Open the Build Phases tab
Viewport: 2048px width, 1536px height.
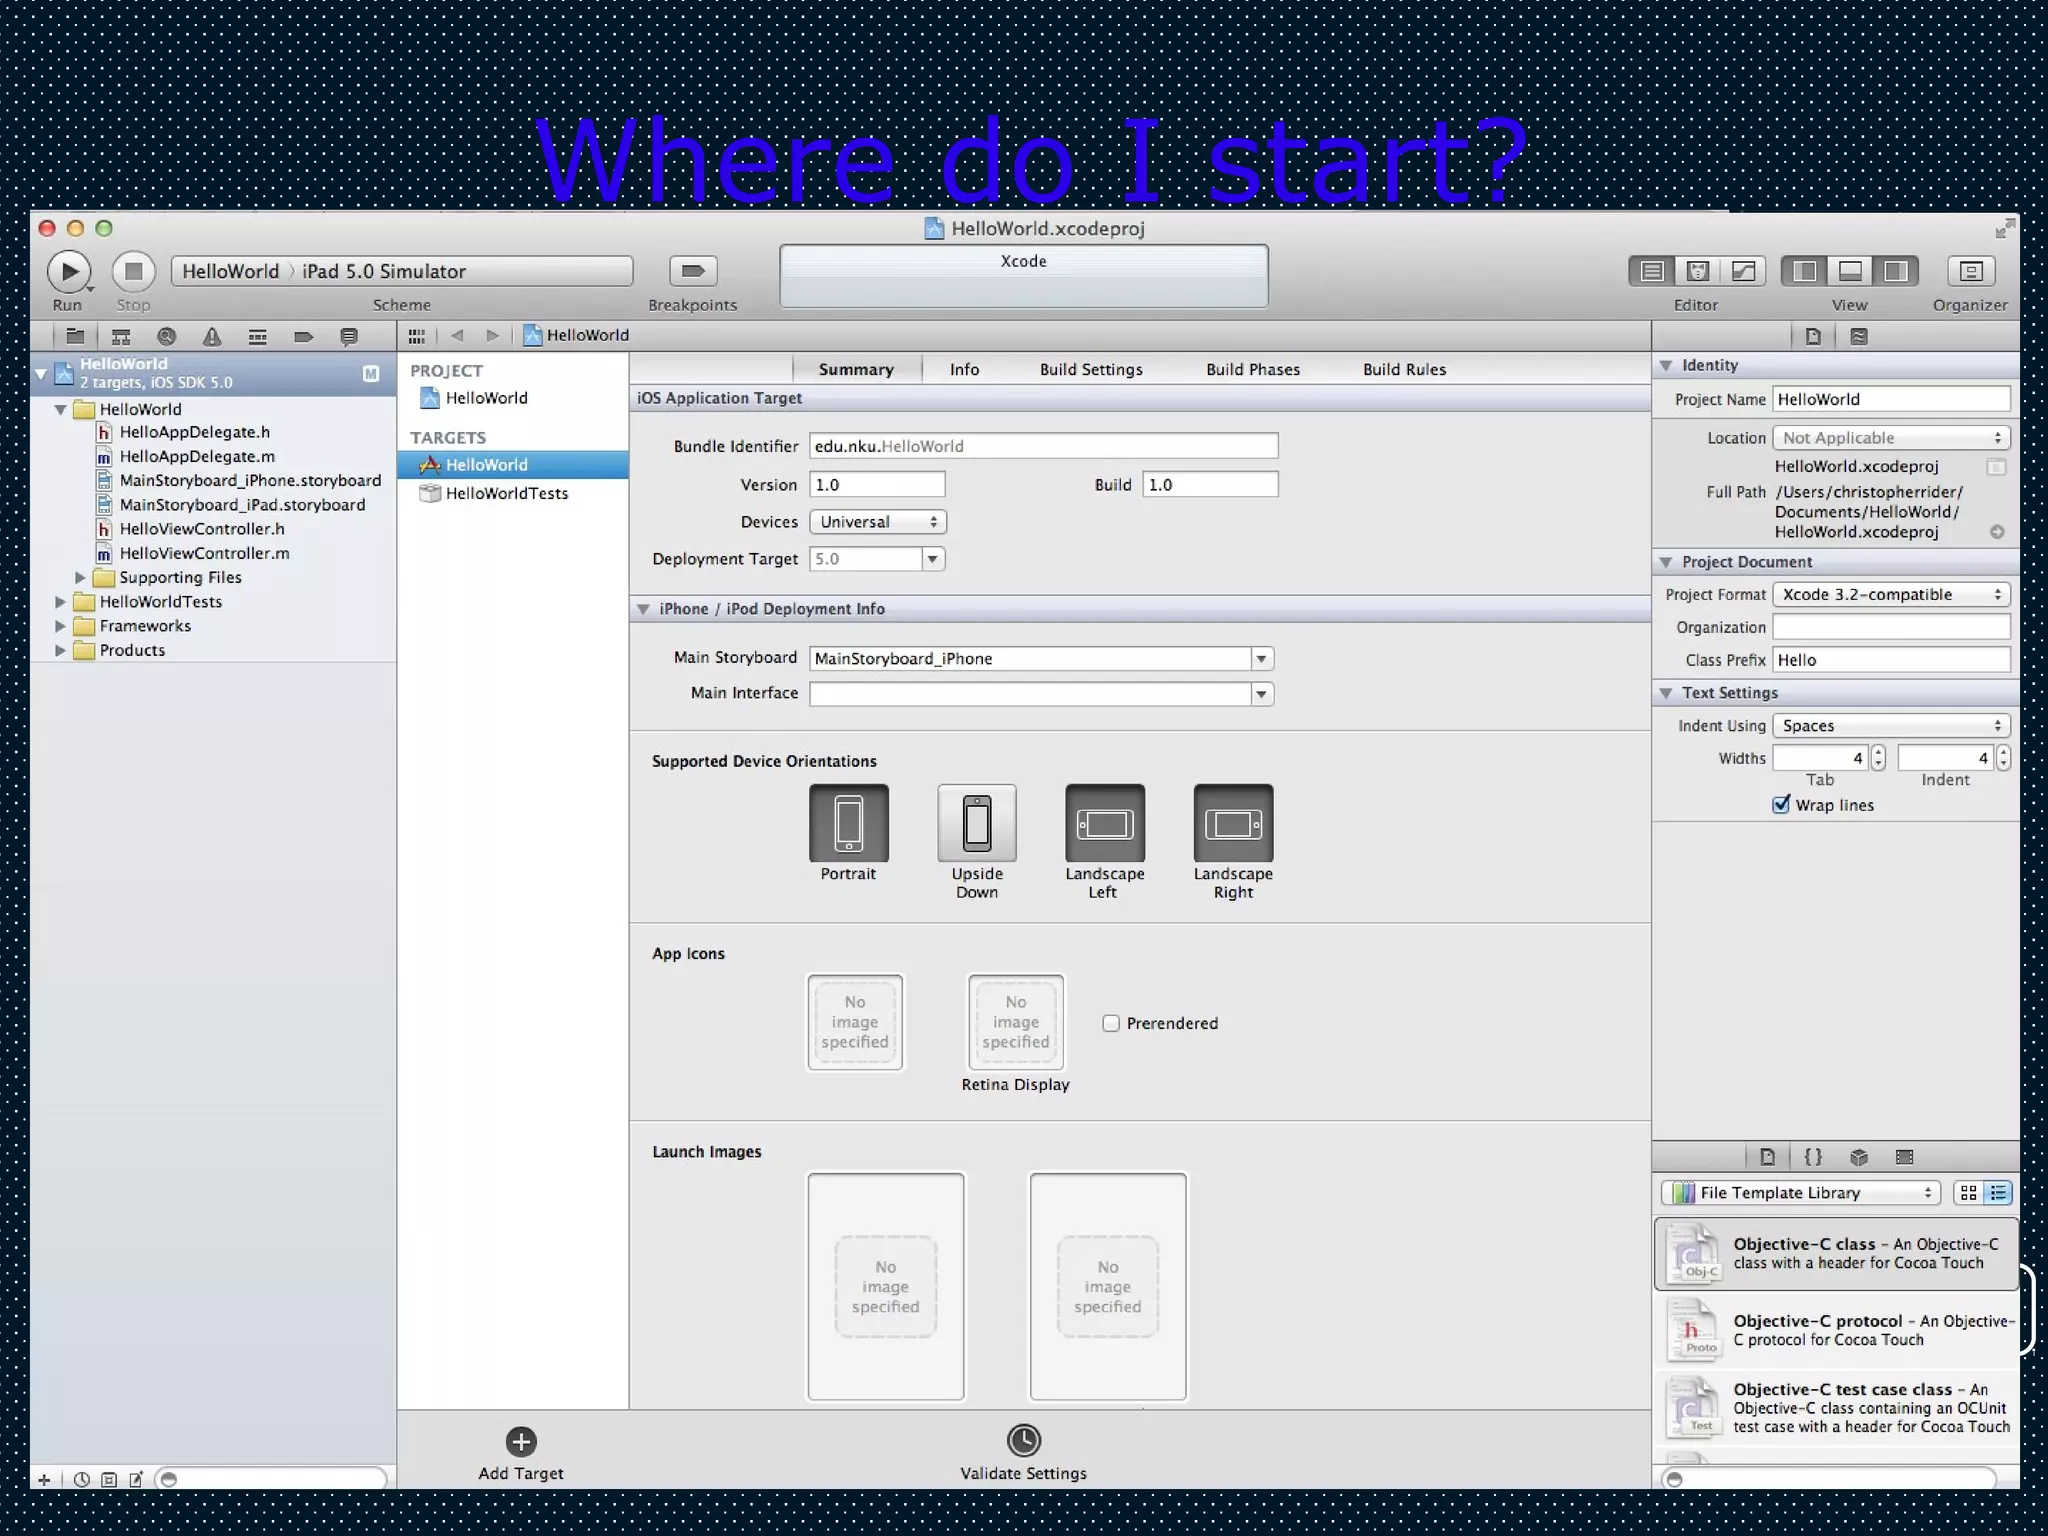(1252, 369)
